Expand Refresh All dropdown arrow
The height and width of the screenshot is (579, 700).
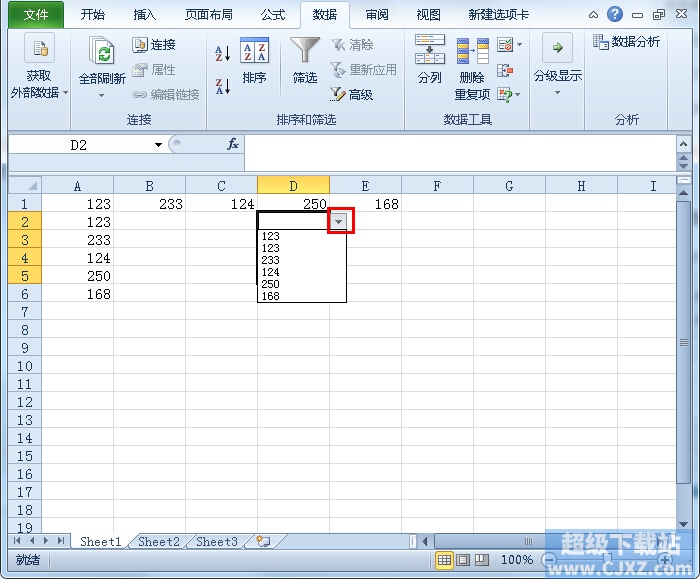(101, 95)
